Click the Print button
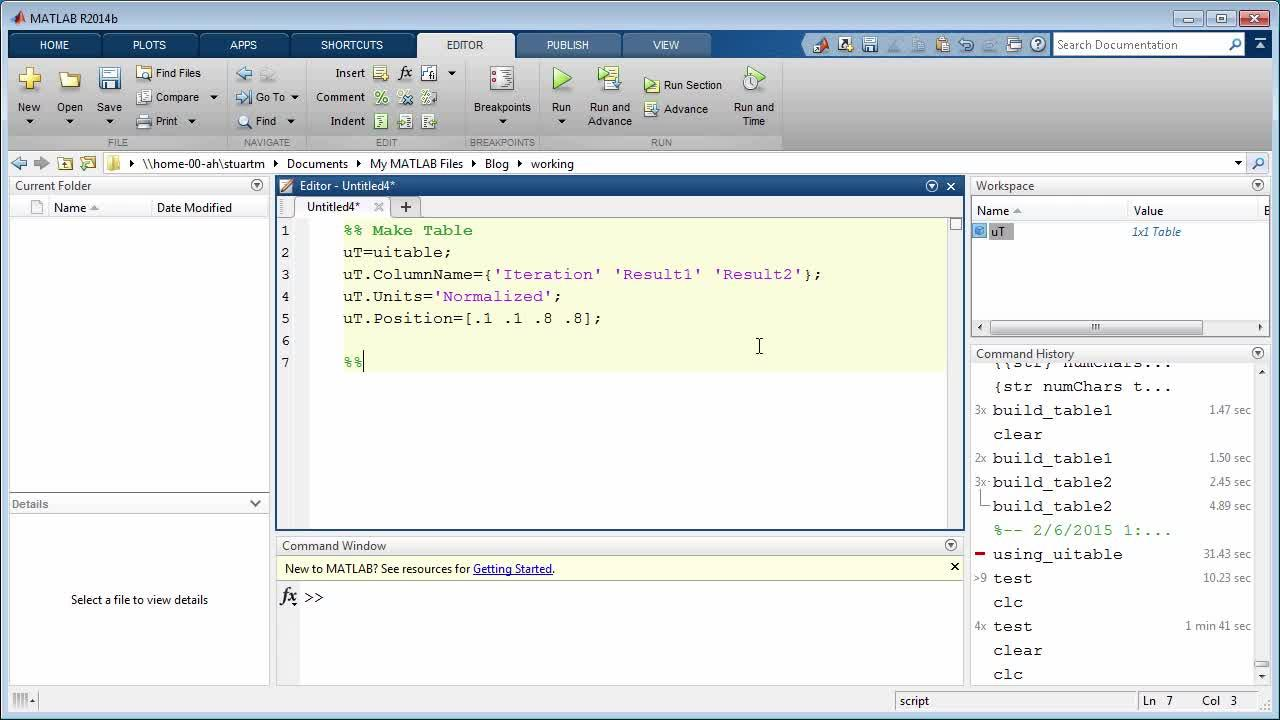The image size is (1280, 720). point(158,121)
